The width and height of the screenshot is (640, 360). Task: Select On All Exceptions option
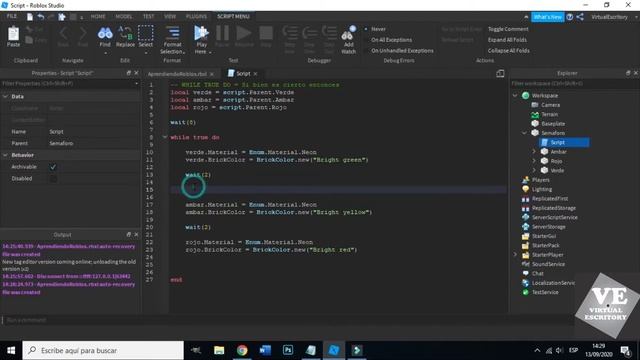(x=391, y=40)
